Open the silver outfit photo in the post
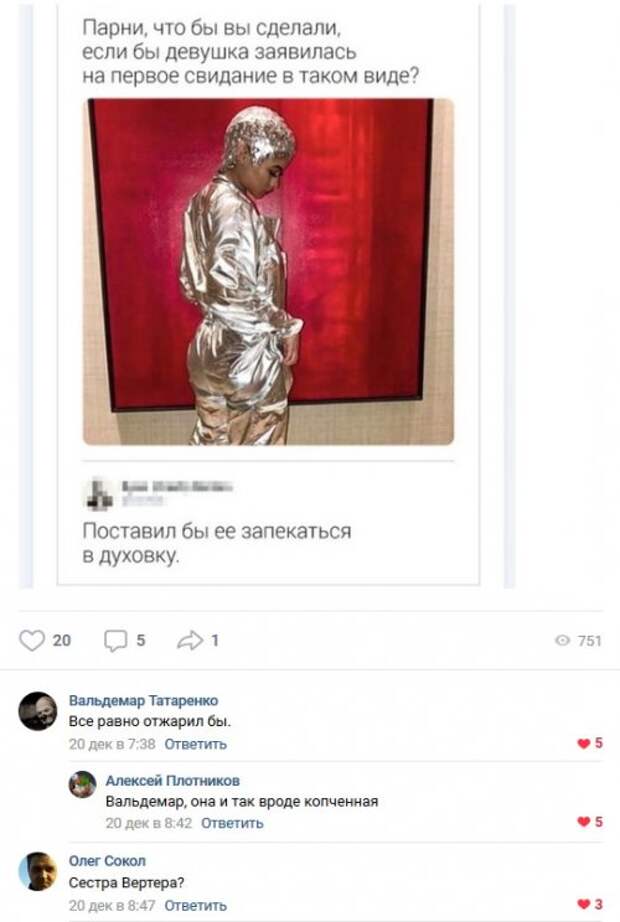Screen dimensions: 620x922 pos(268,272)
